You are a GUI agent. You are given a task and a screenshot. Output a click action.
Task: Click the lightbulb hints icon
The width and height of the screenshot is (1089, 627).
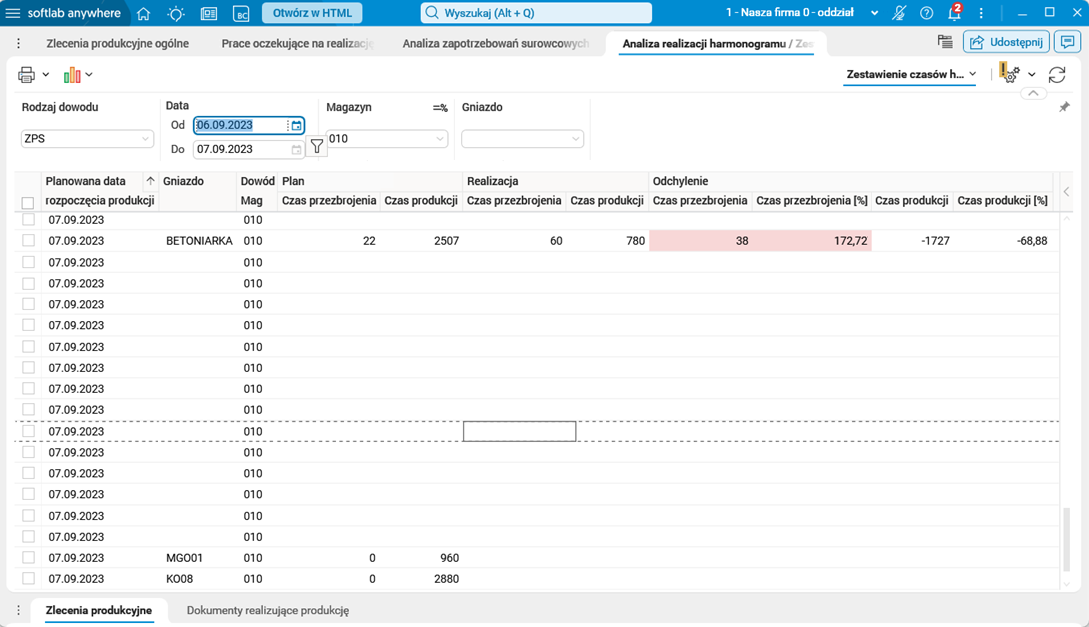176,13
